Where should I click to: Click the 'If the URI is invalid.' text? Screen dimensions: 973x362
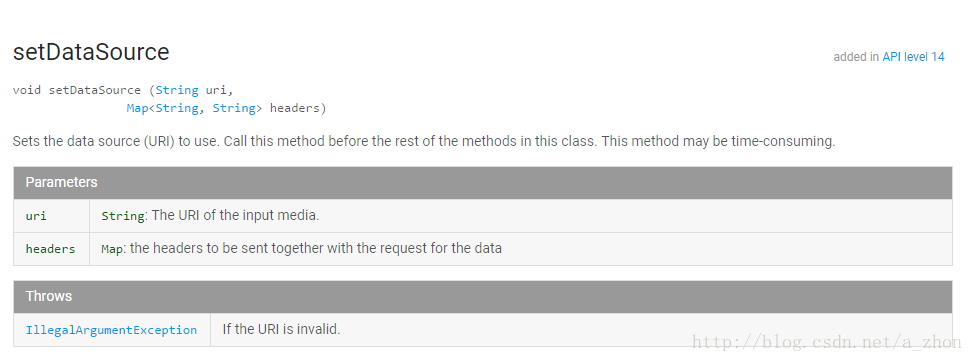(282, 329)
